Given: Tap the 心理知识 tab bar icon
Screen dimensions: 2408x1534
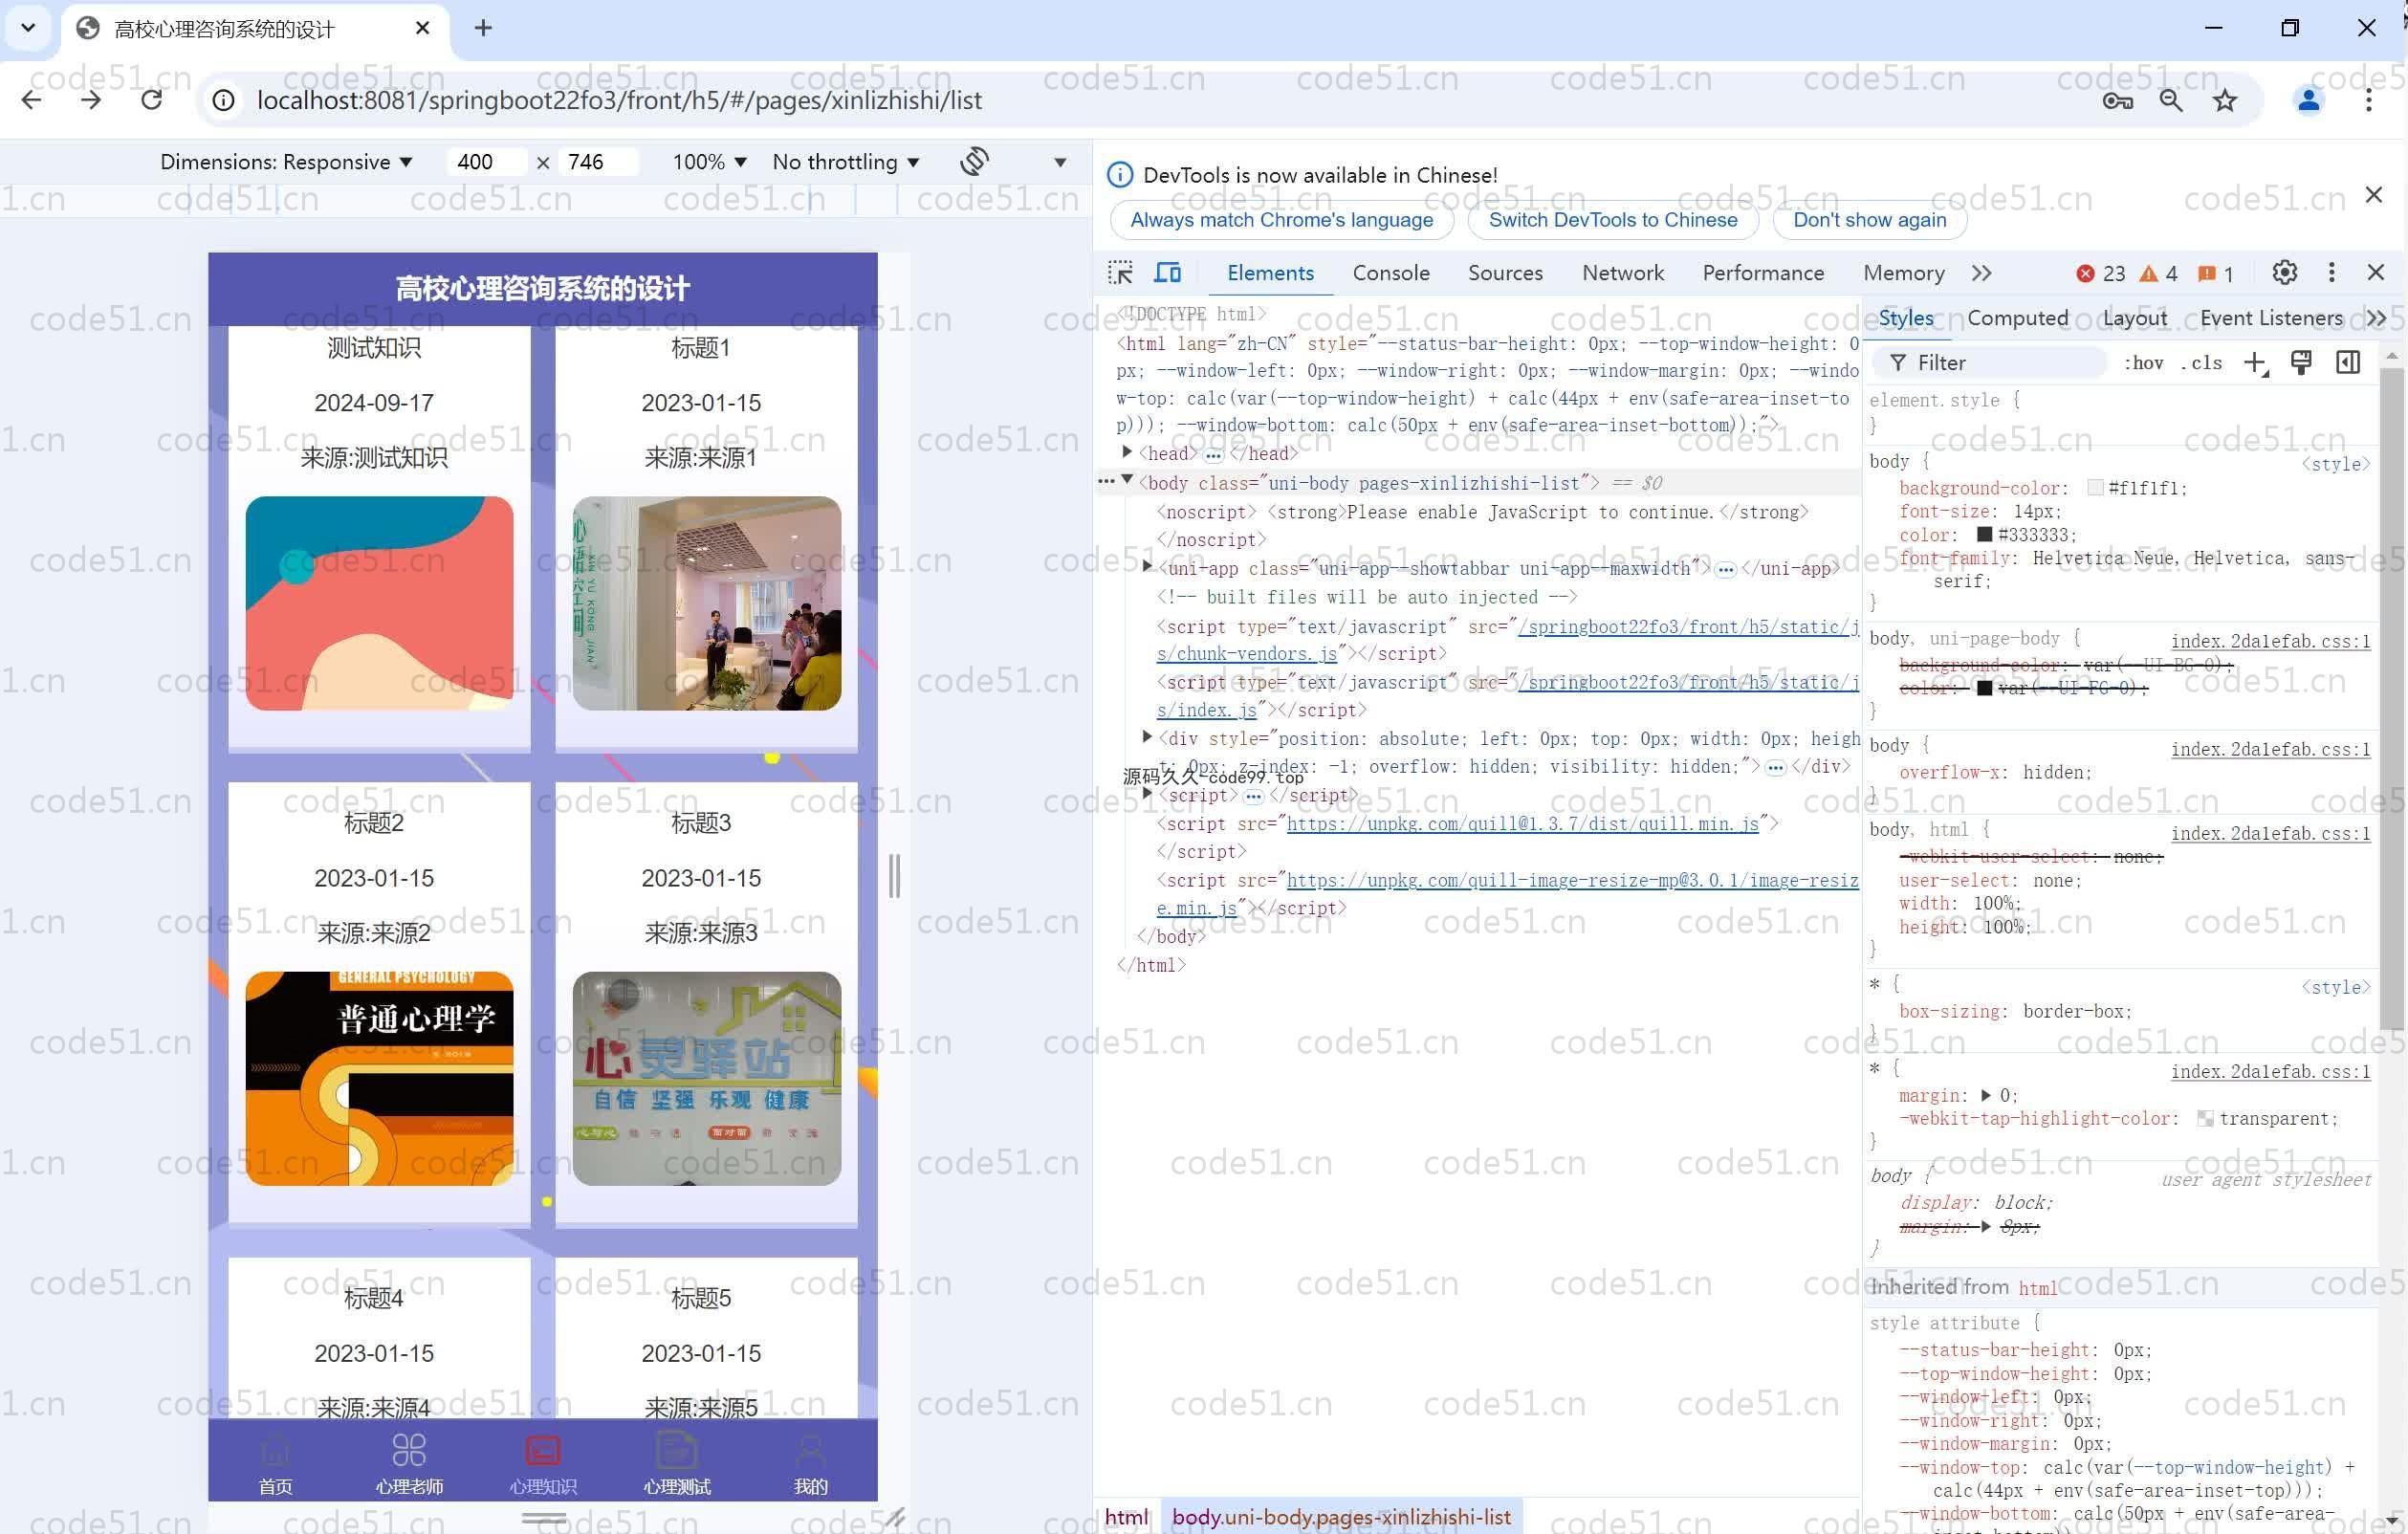Looking at the screenshot, I should pyautogui.click(x=543, y=1464).
